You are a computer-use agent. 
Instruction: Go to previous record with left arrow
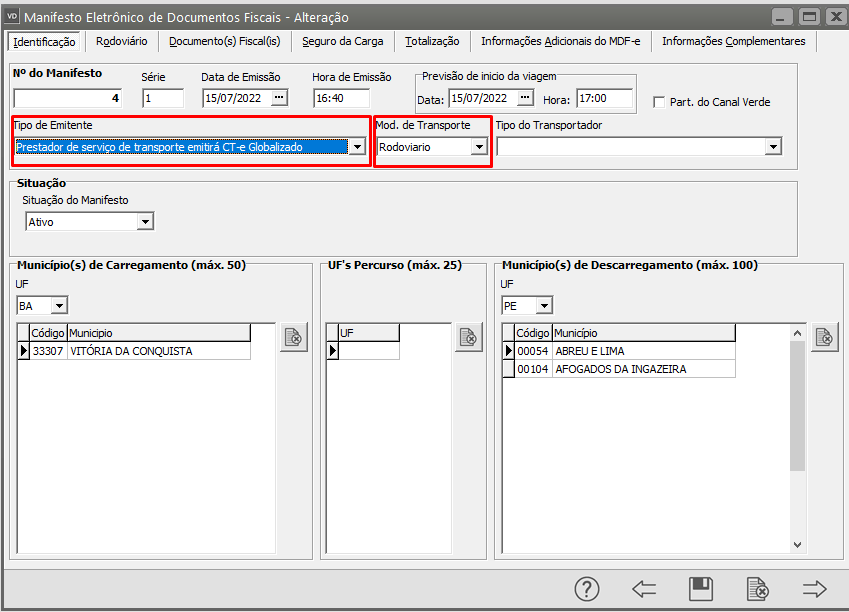[644, 589]
